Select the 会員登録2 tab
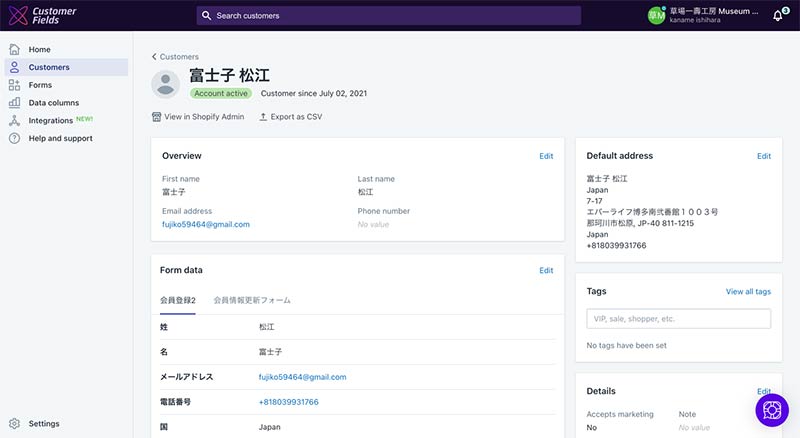The image size is (800, 438). click(x=178, y=300)
